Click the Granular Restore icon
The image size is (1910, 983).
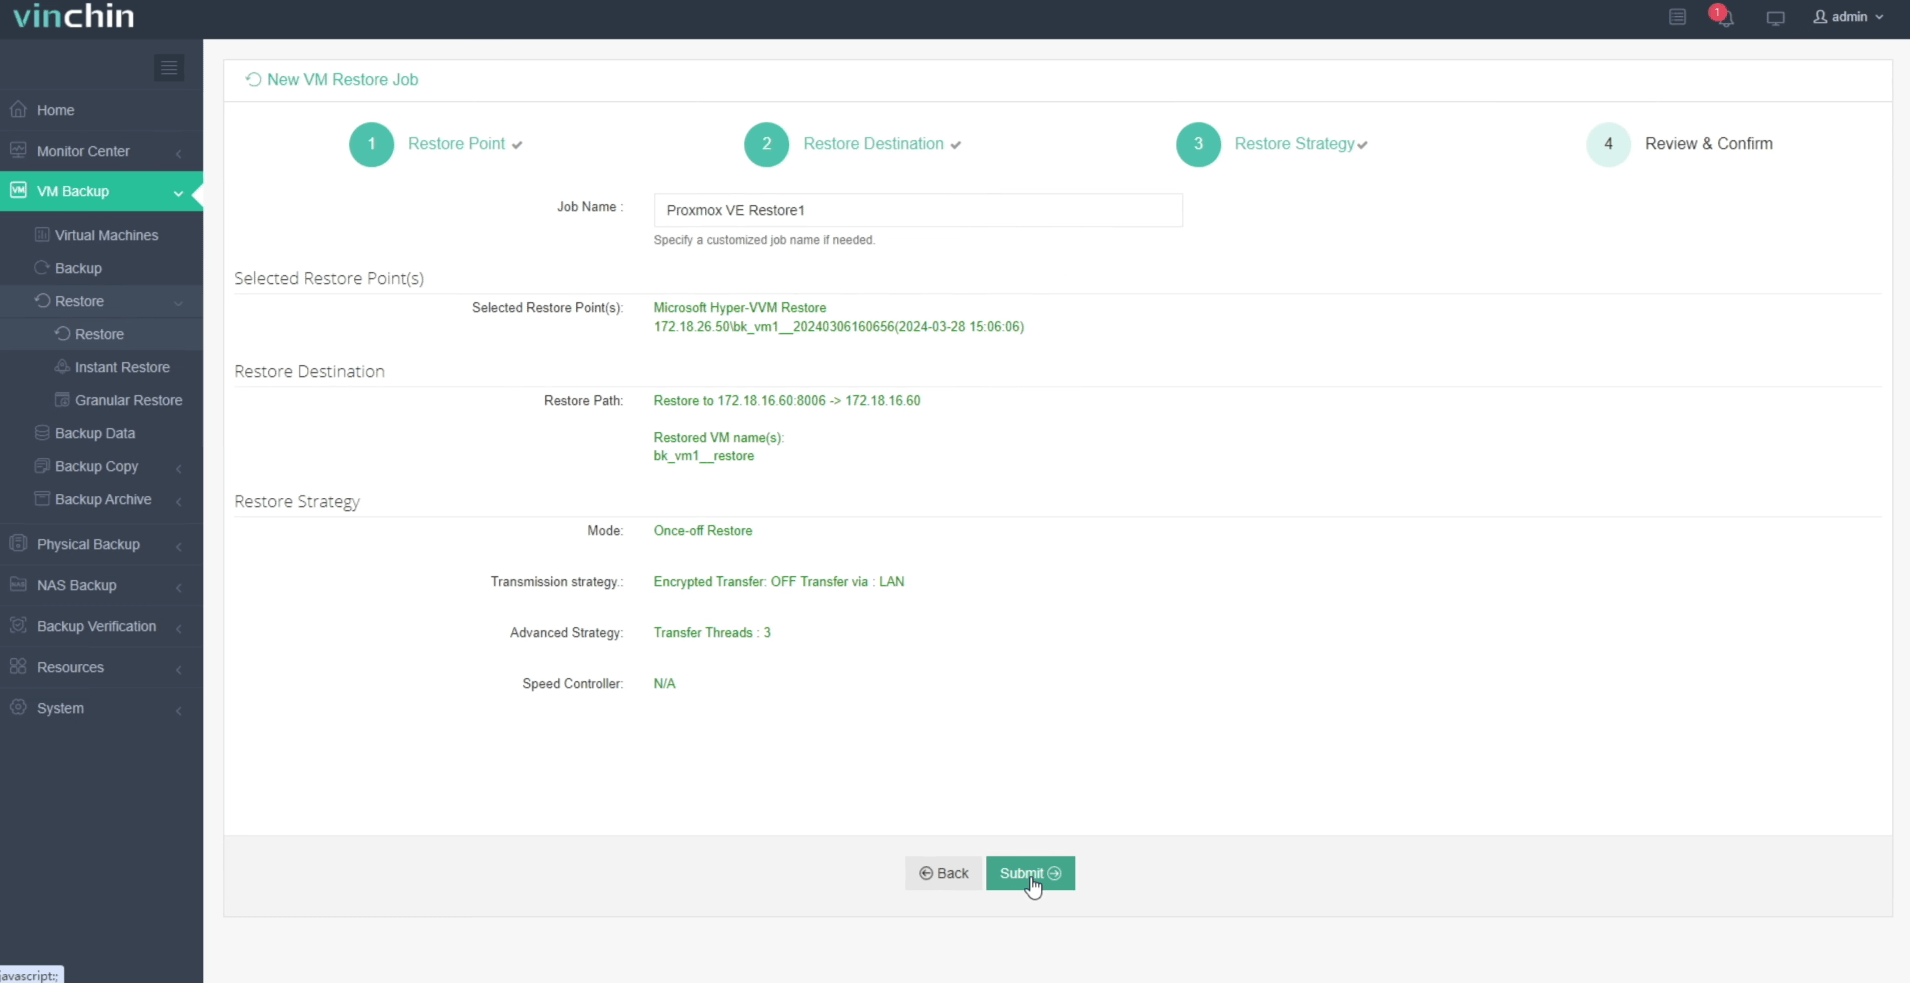tap(62, 400)
